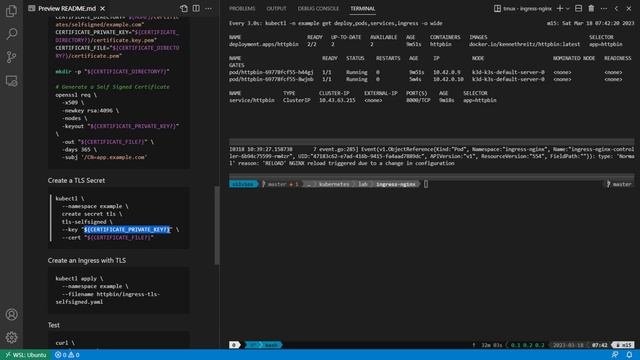The height and width of the screenshot is (360, 640).
Task: Click the preview pane vertical scrollbar
Action: [217, 225]
